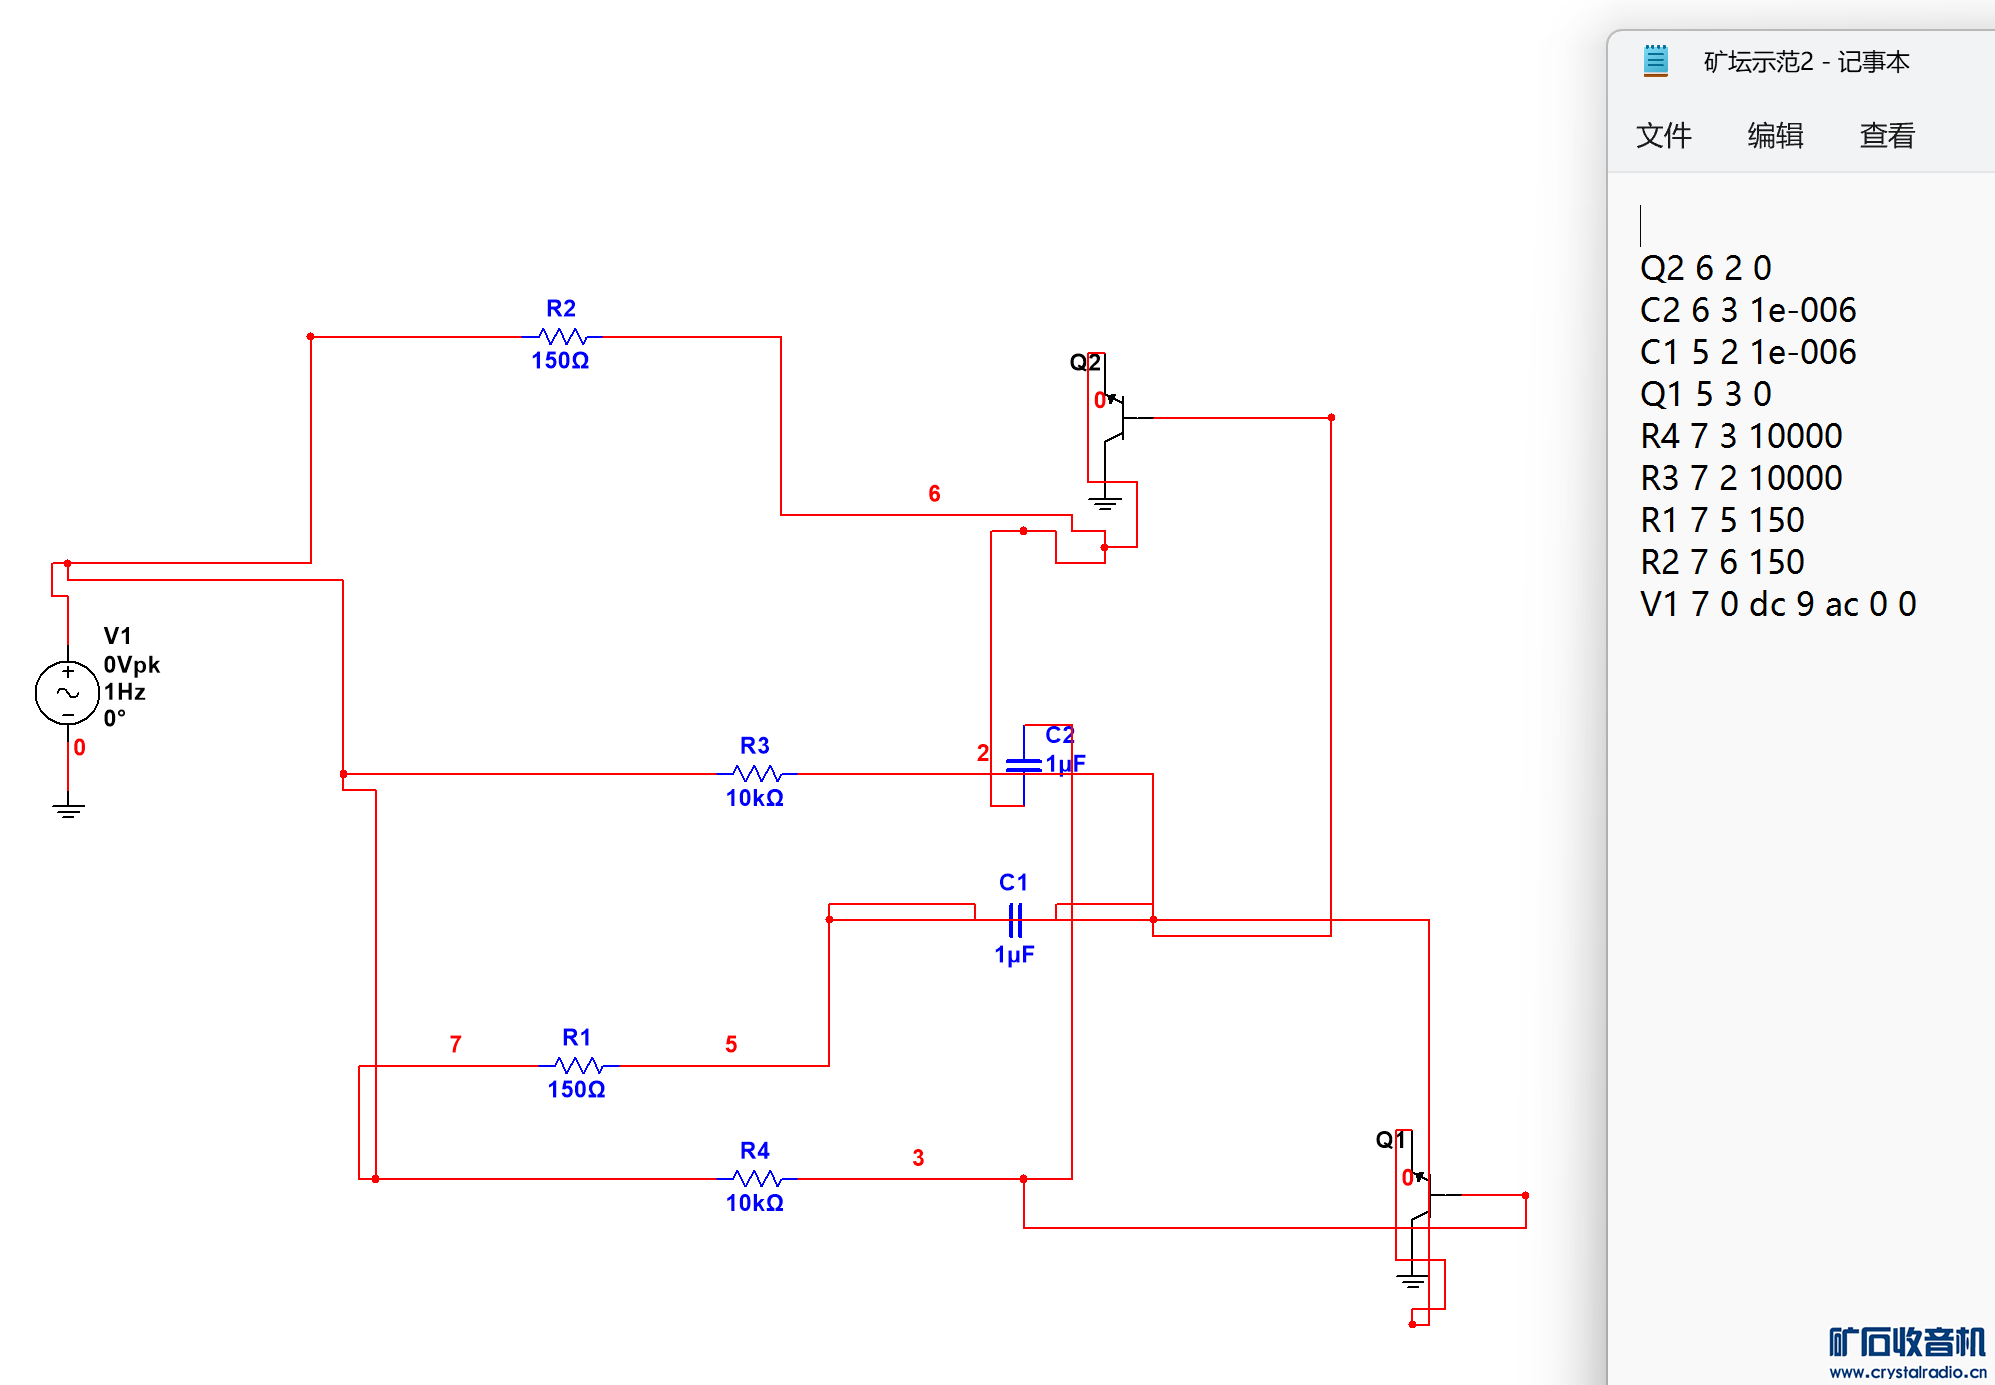Screen dimensions: 1995x1385
Task: Select the ground symbol under Q1
Action: [1412, 1279]
